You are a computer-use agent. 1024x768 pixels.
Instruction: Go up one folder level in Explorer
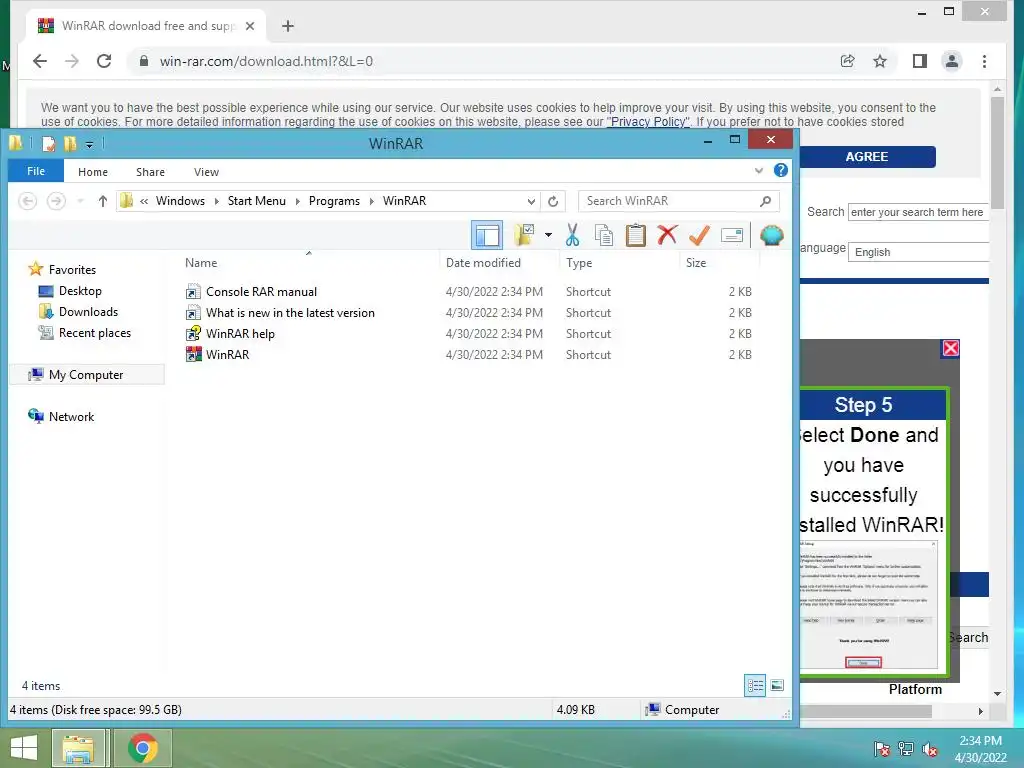[x=103, y=201]
